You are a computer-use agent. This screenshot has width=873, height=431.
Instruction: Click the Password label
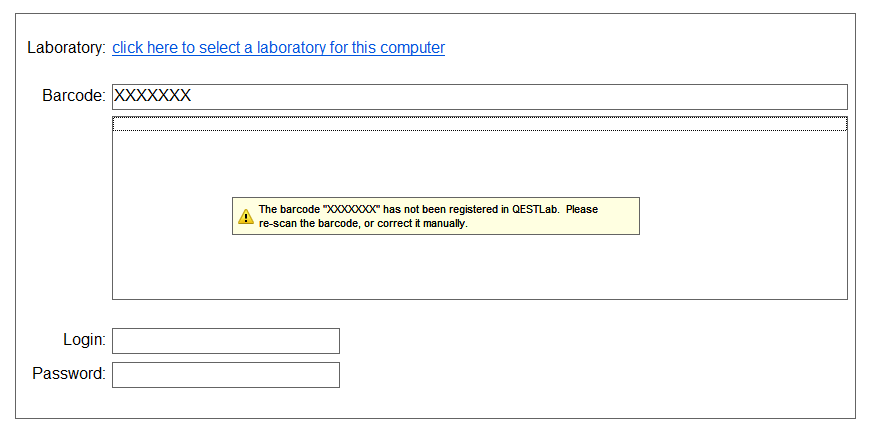click(x=68, y=374)
